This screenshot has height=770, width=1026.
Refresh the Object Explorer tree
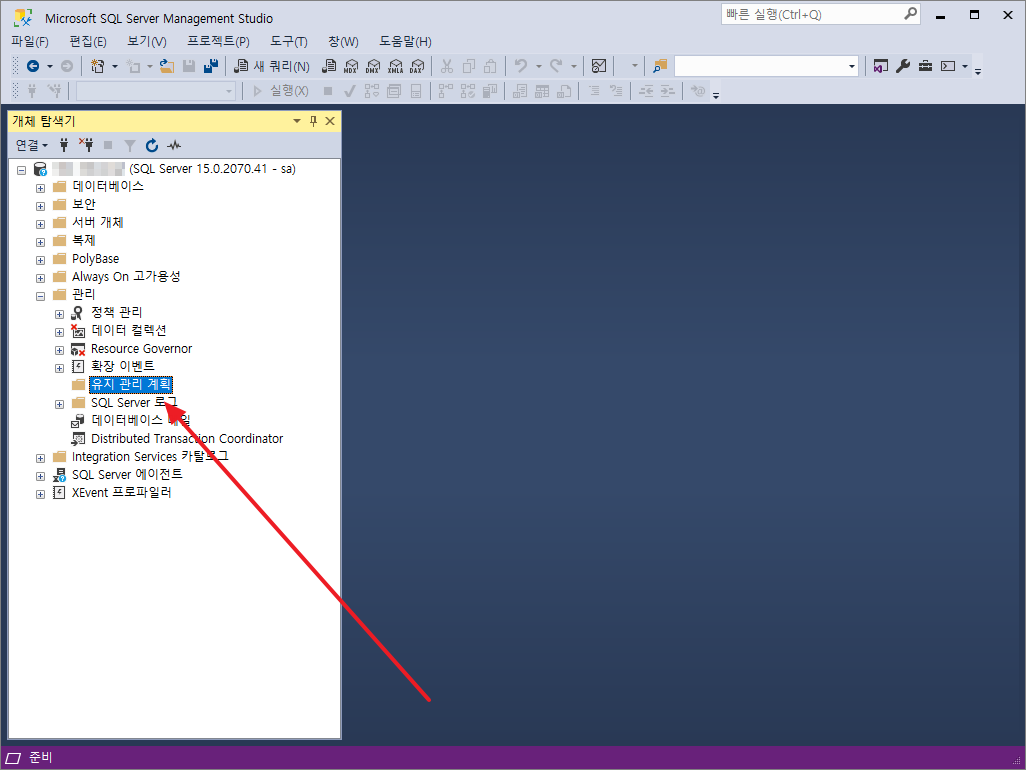[x=152, y=145]
